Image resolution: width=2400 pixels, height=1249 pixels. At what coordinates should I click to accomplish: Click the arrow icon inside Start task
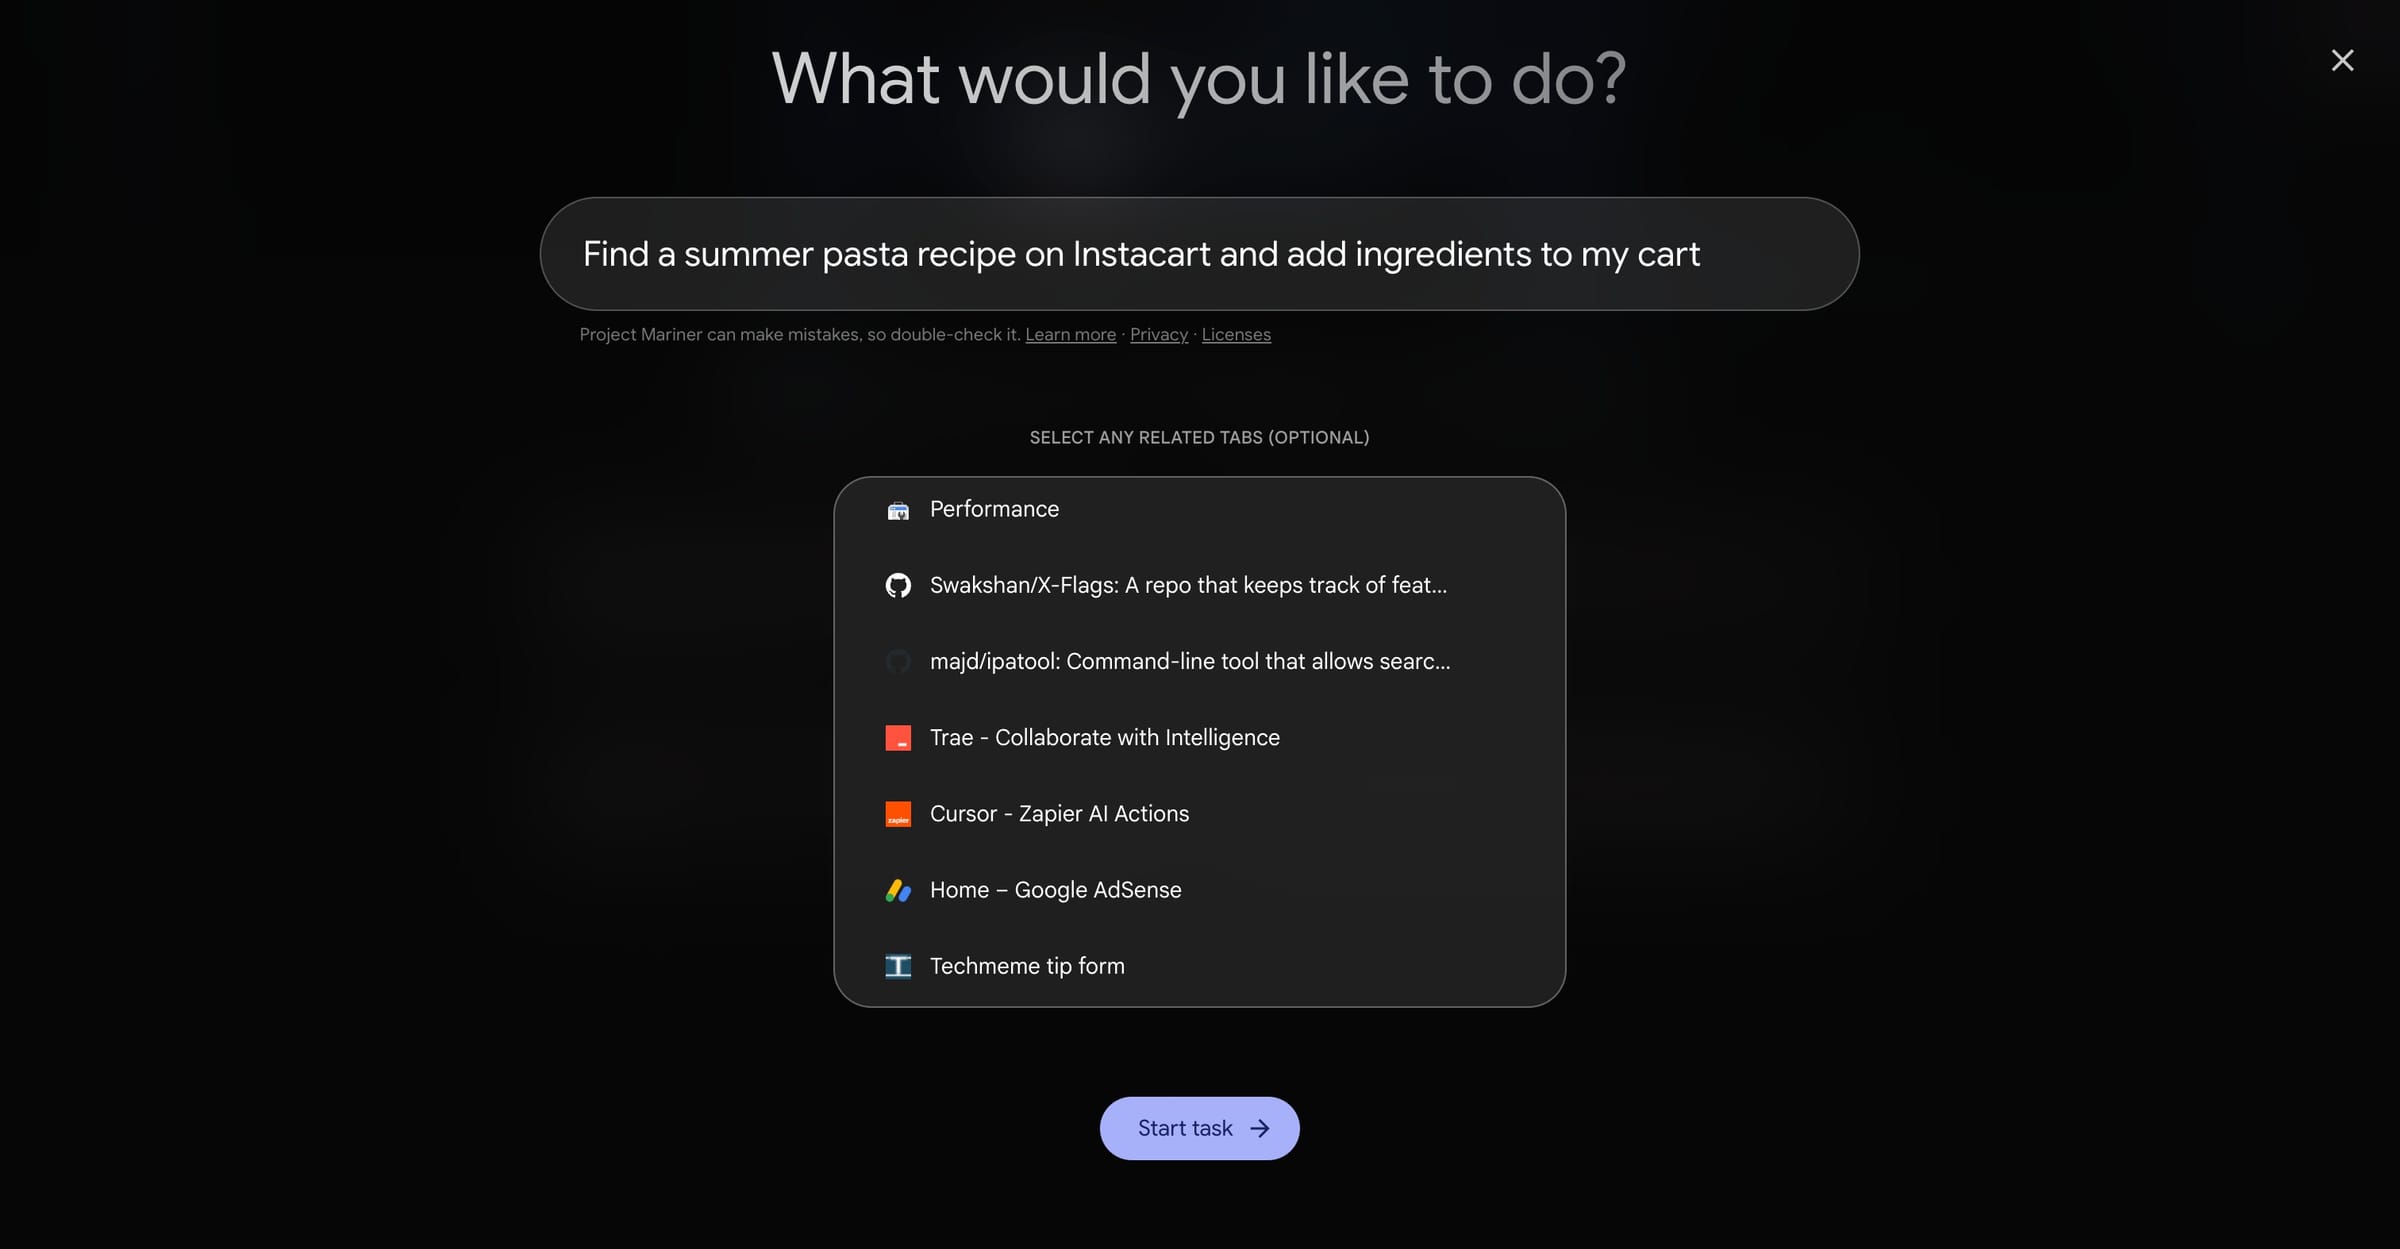click(x=1259, y=1128)
